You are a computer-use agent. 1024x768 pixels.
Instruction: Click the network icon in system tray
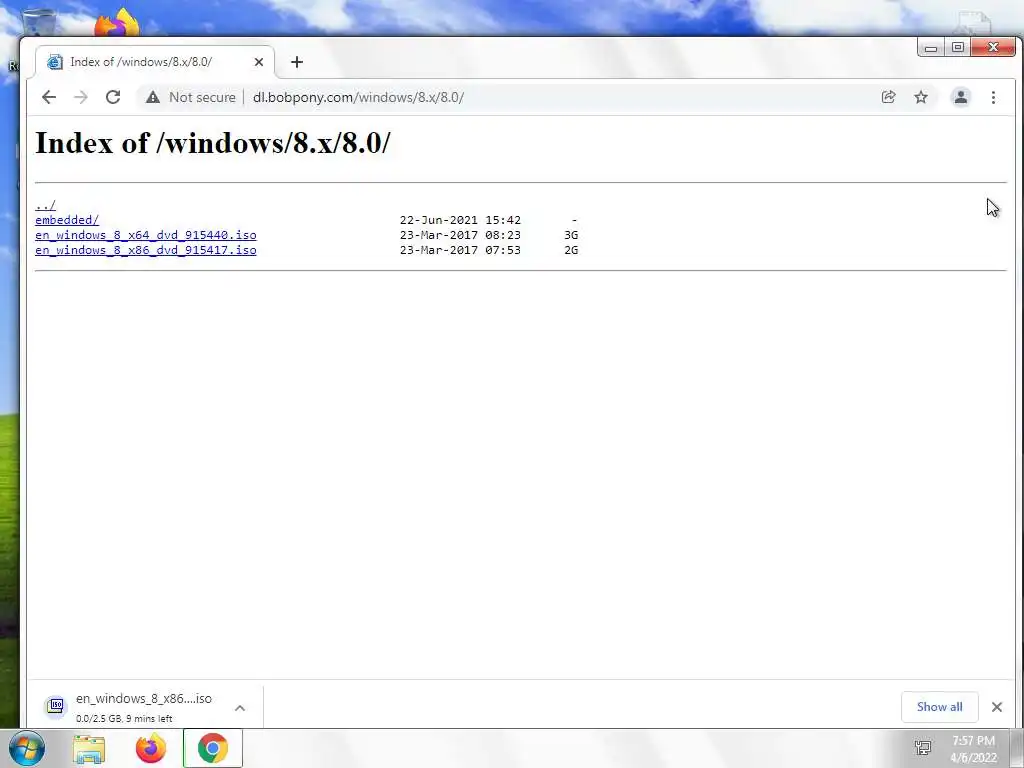coord(923,748)
